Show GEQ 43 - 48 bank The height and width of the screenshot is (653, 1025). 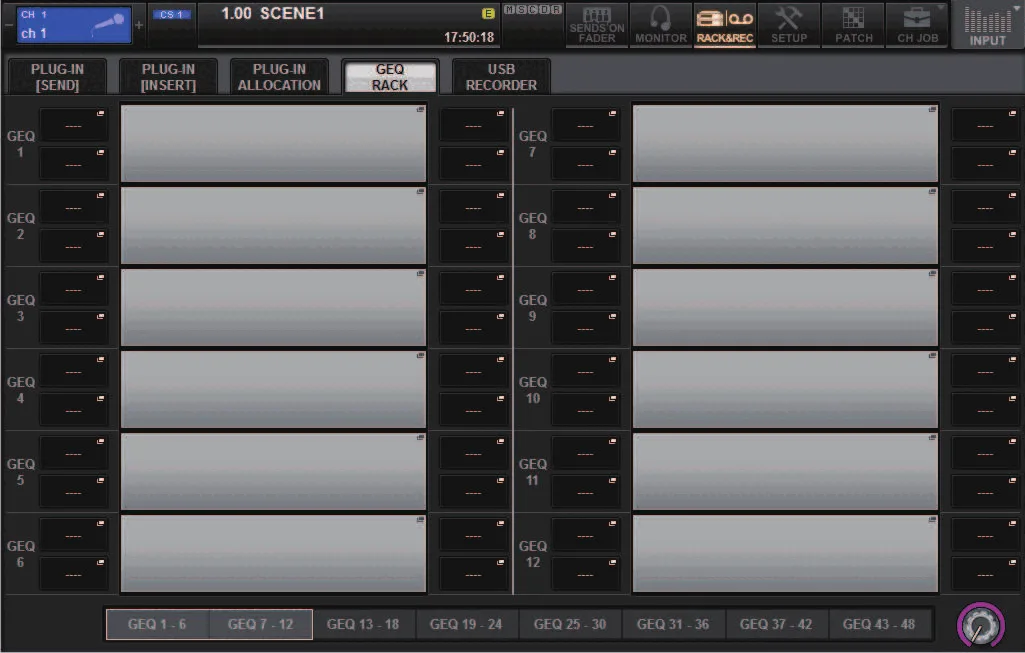(879, 624)
